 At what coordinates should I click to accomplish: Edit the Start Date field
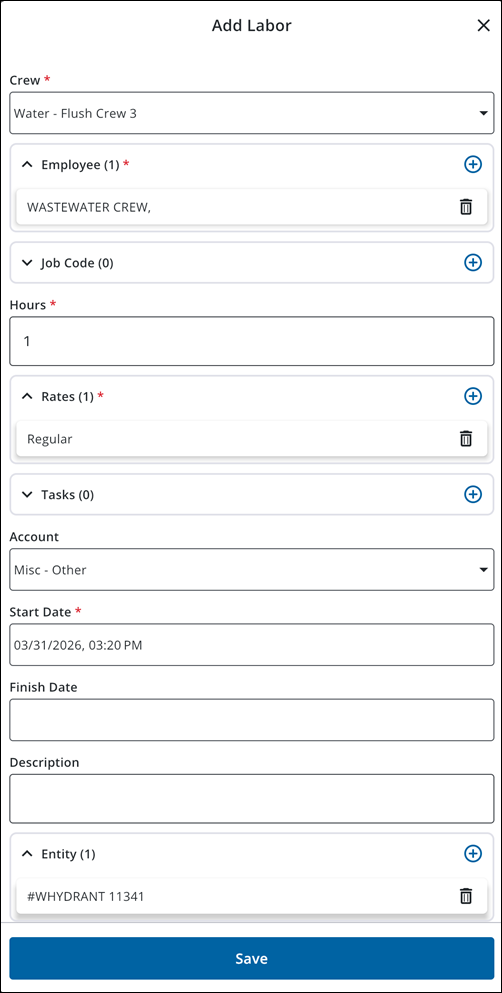coord(251,645)
